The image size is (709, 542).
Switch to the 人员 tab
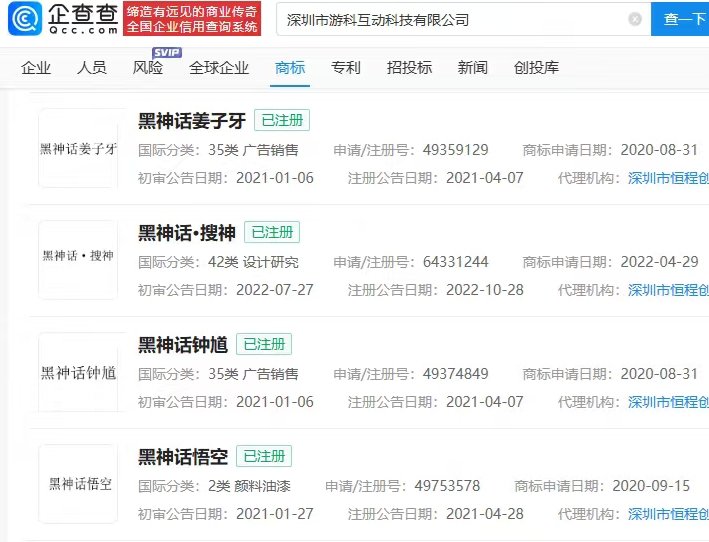pos(92,68)
